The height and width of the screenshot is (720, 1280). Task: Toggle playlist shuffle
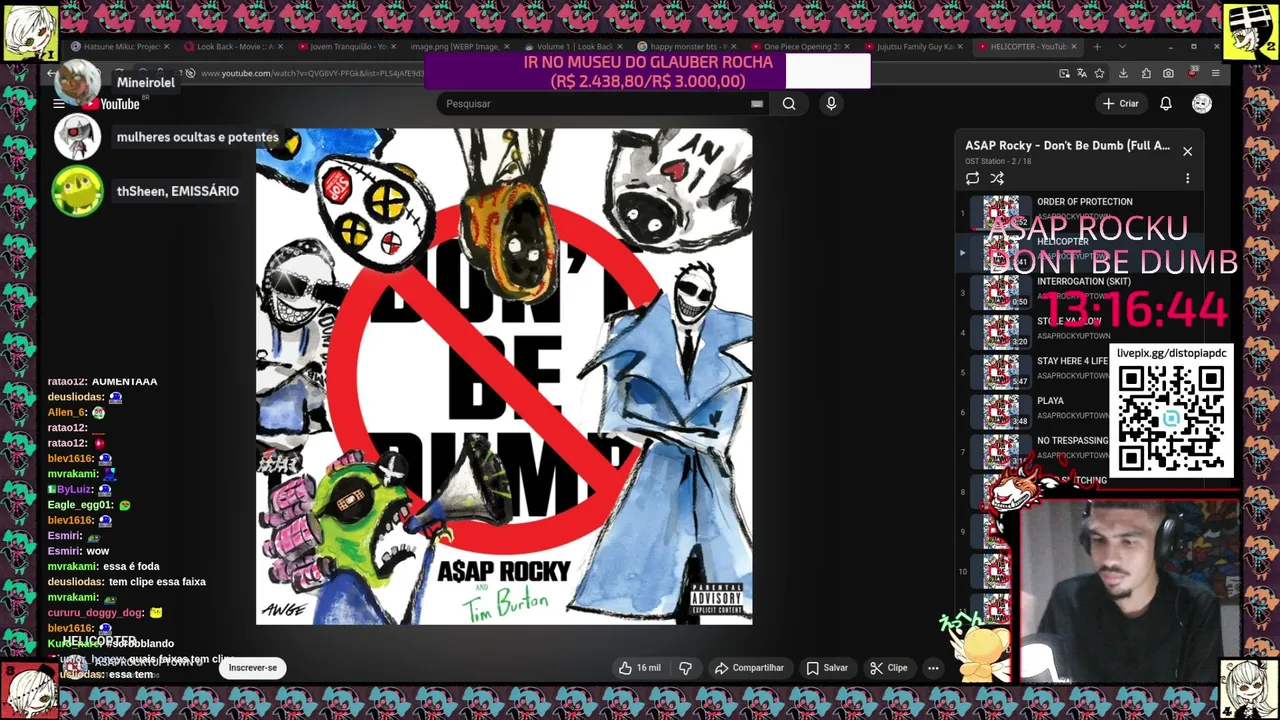[997, 178]
